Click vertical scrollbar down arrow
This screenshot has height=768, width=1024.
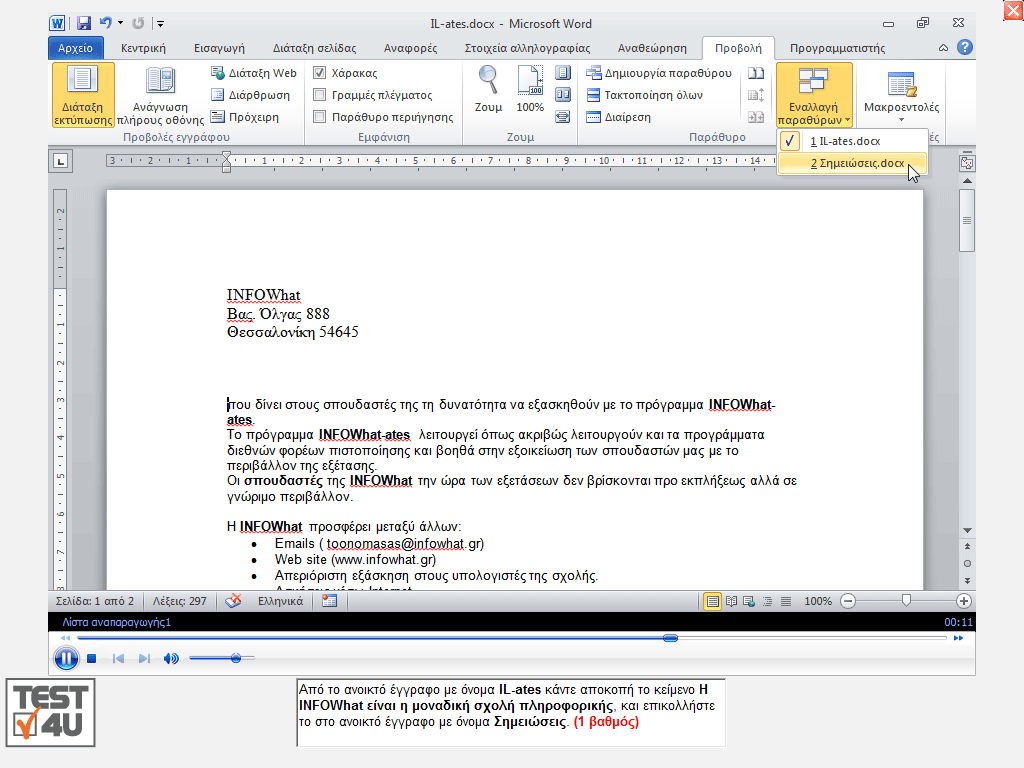coord(967,530)
